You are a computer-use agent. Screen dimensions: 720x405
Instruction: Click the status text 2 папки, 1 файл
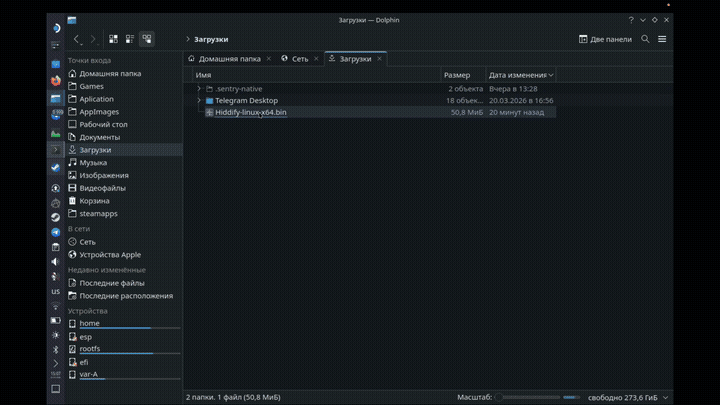coord(233,397)
